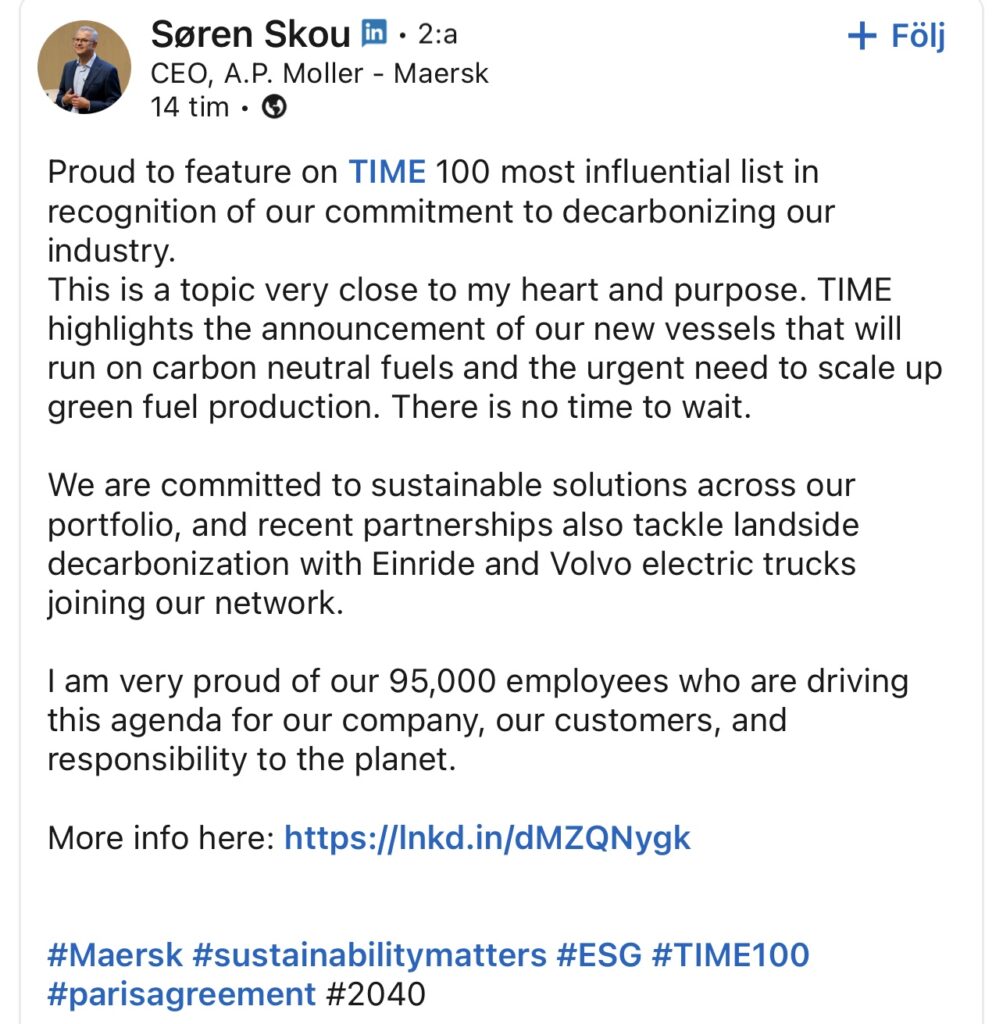Follow Søren Skou with Följ button
Screen dimensions: 1003x1024
(897, 35)
